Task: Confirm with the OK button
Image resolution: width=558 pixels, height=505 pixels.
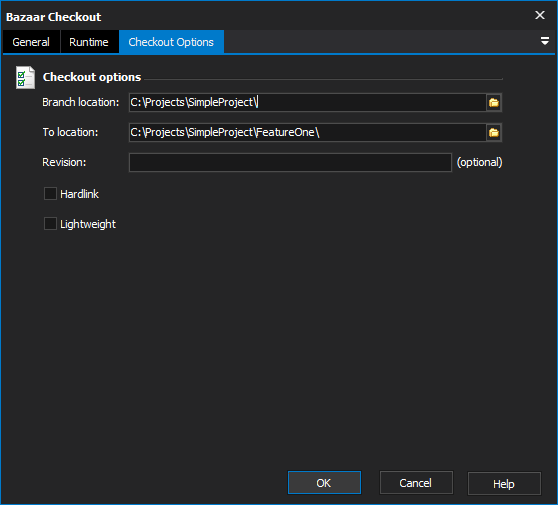Action: click(324, 483)
